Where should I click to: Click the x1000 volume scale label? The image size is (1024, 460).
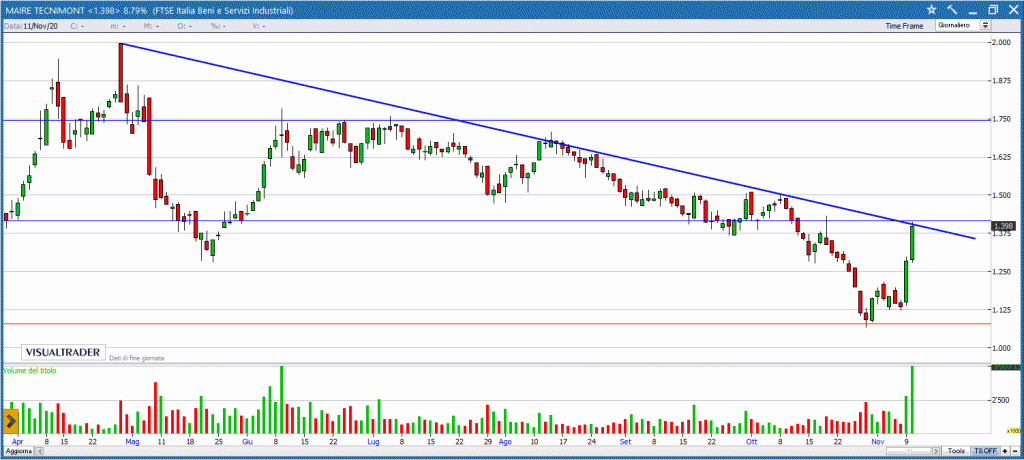click(1013, 431)
